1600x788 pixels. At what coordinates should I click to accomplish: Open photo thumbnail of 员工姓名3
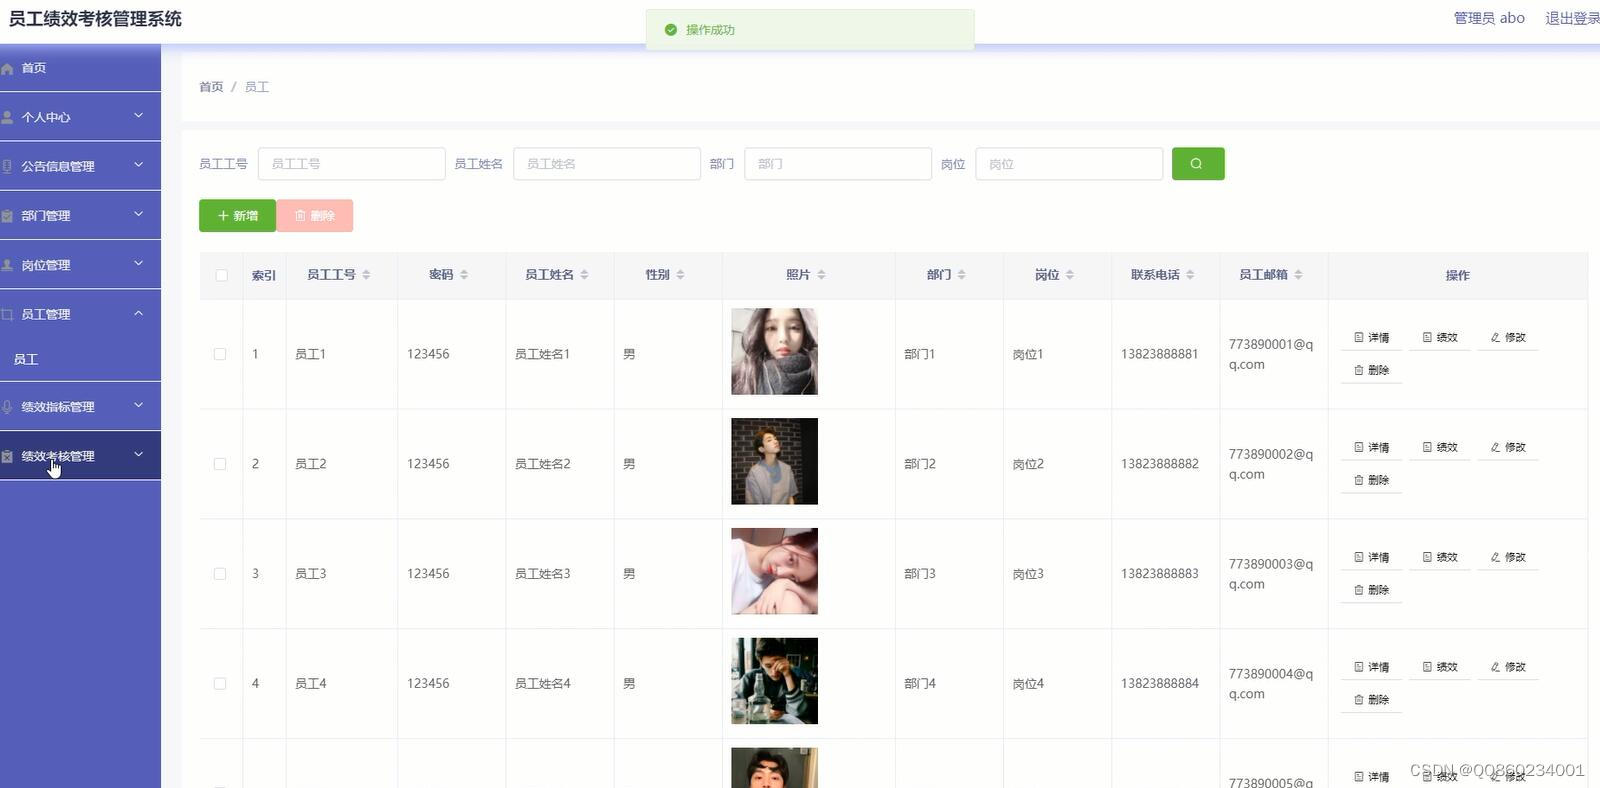[x=774, y=571]
